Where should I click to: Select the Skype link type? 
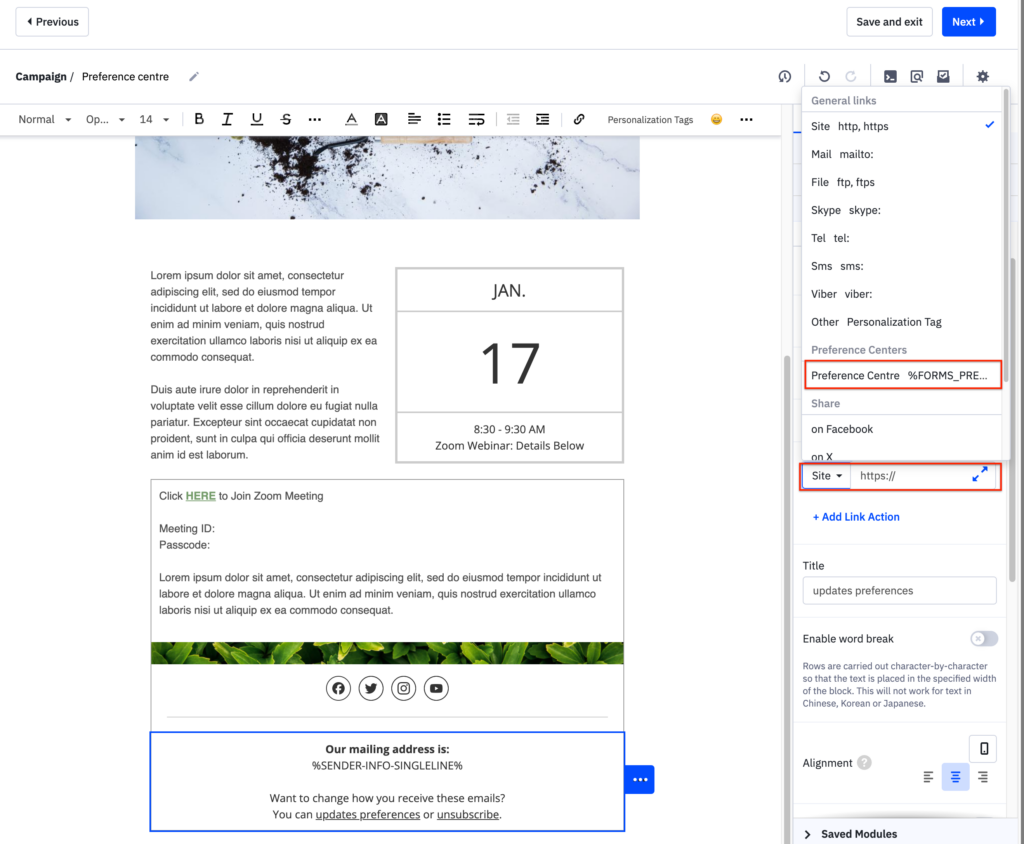(901, 210)
